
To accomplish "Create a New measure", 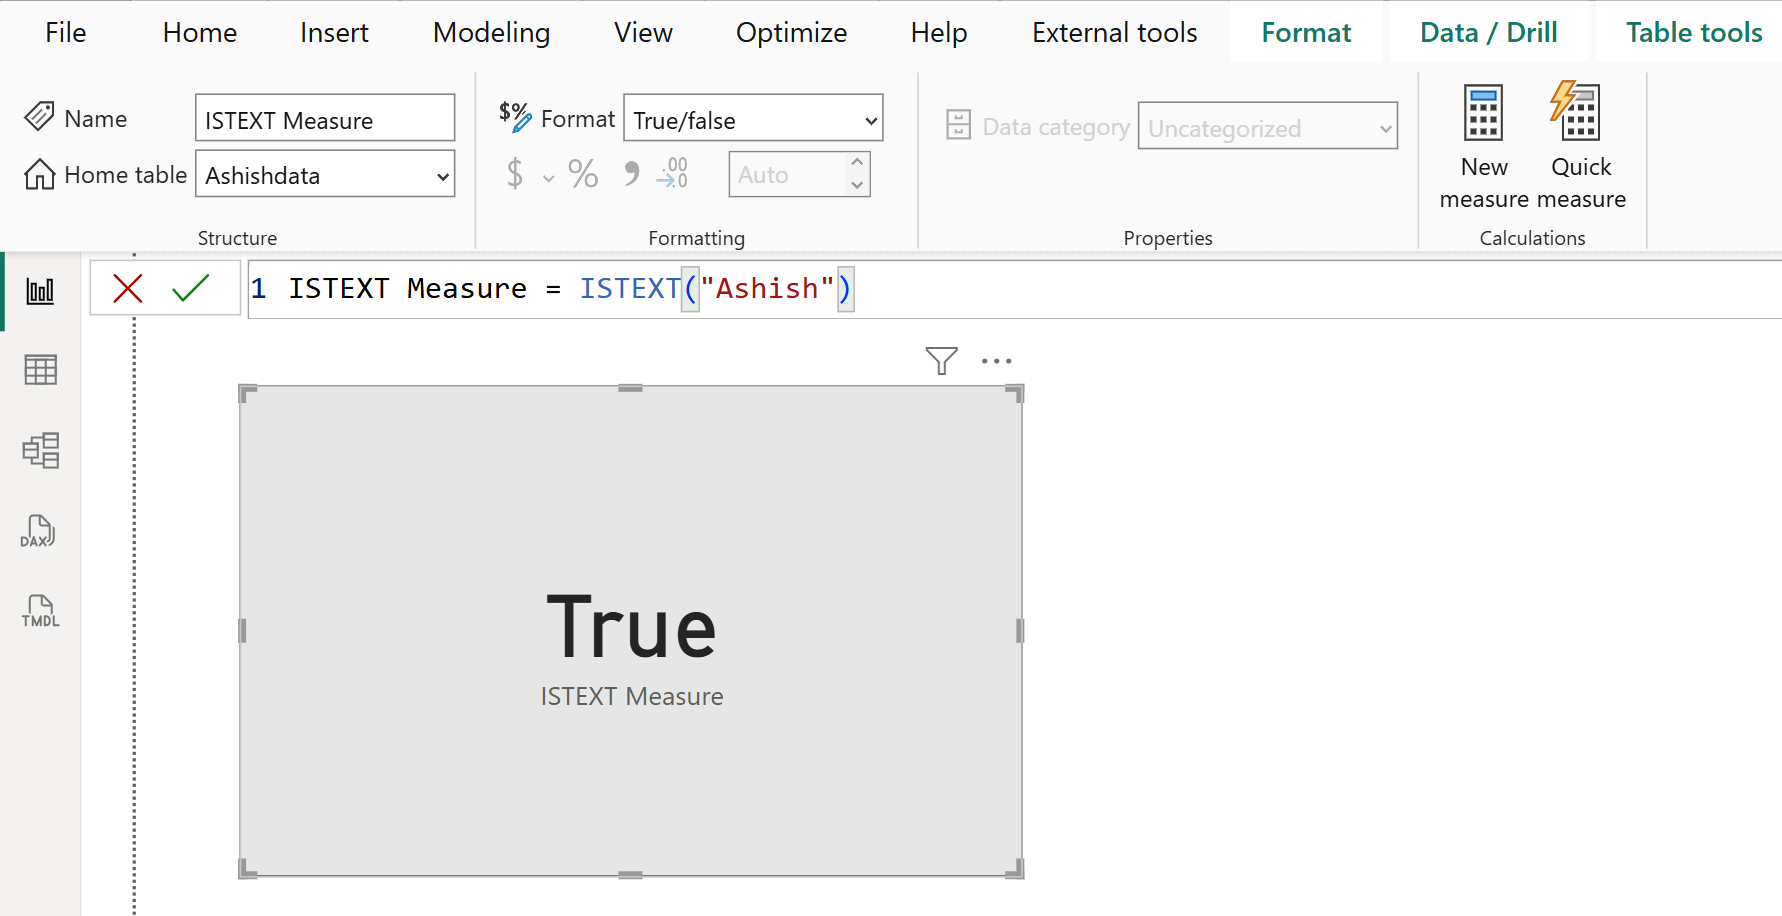I will pos(1483,145).
